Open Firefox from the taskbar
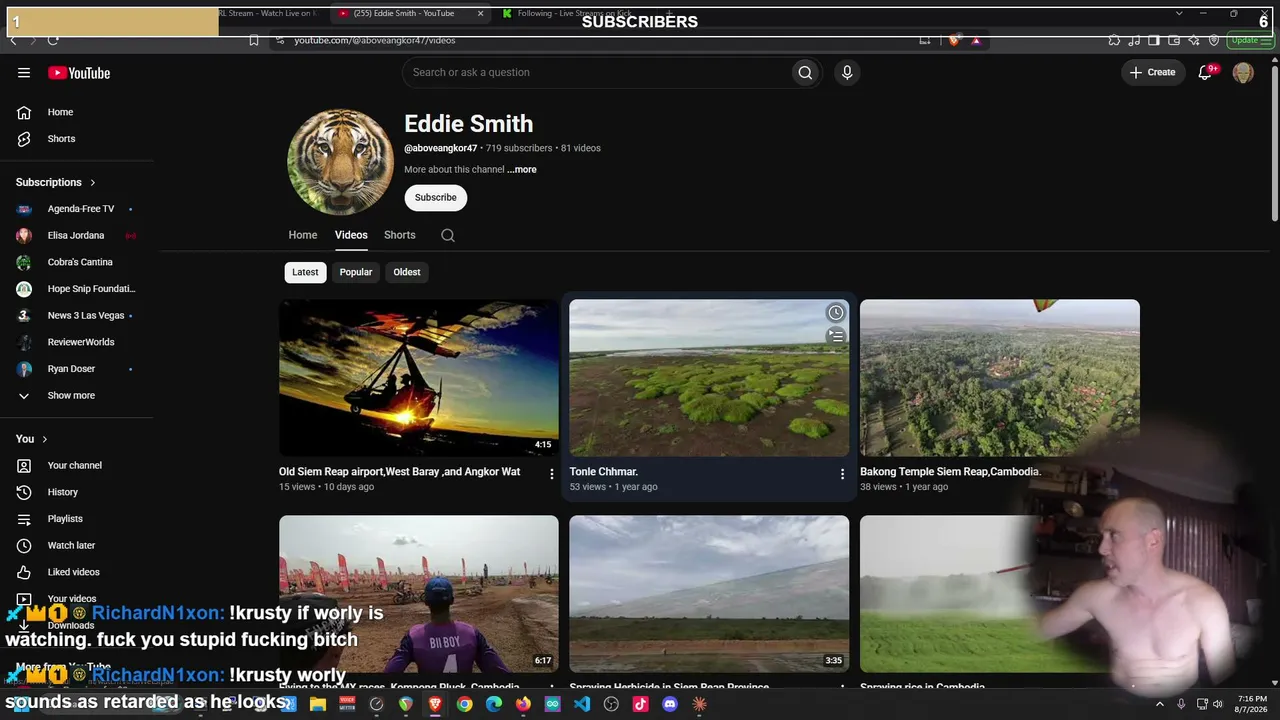The image size is (1280, 720). click(523, 704)
